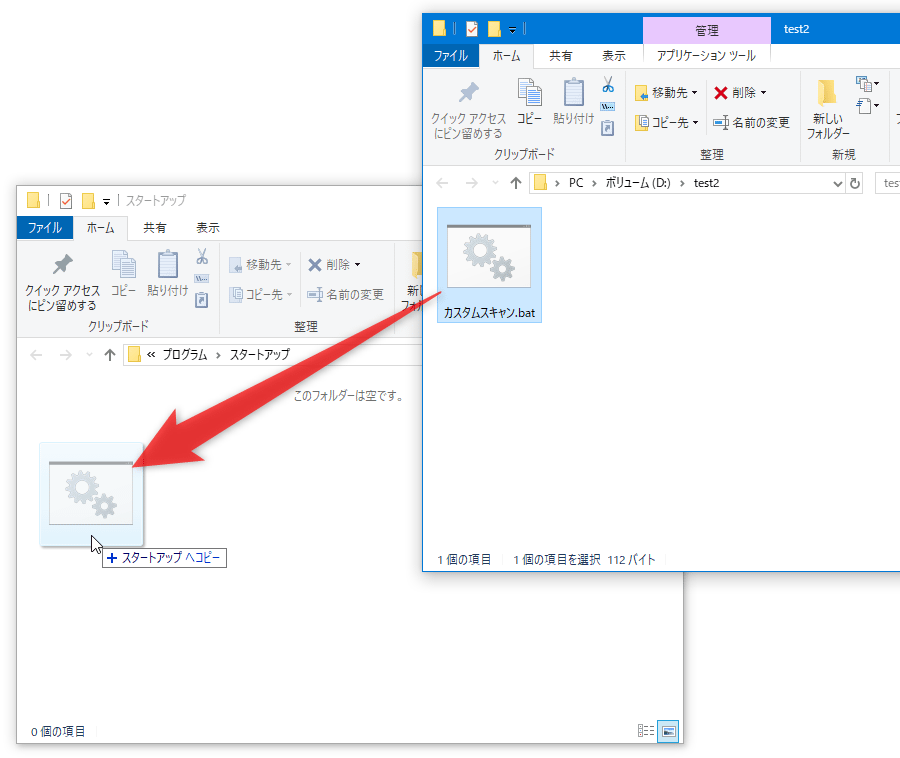Click Rename button in Startup window
This screenshot has width=900, height=758.
(346, 294)
